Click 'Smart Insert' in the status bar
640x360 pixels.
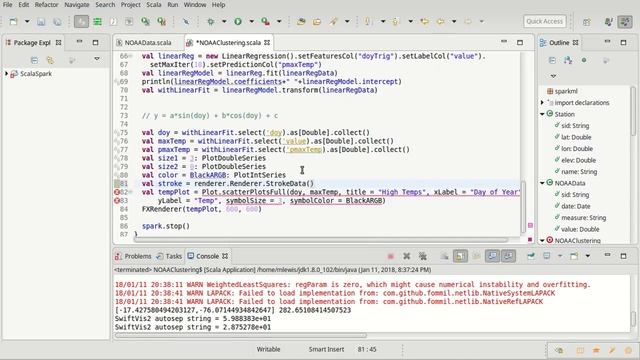(x=326, y=349)
